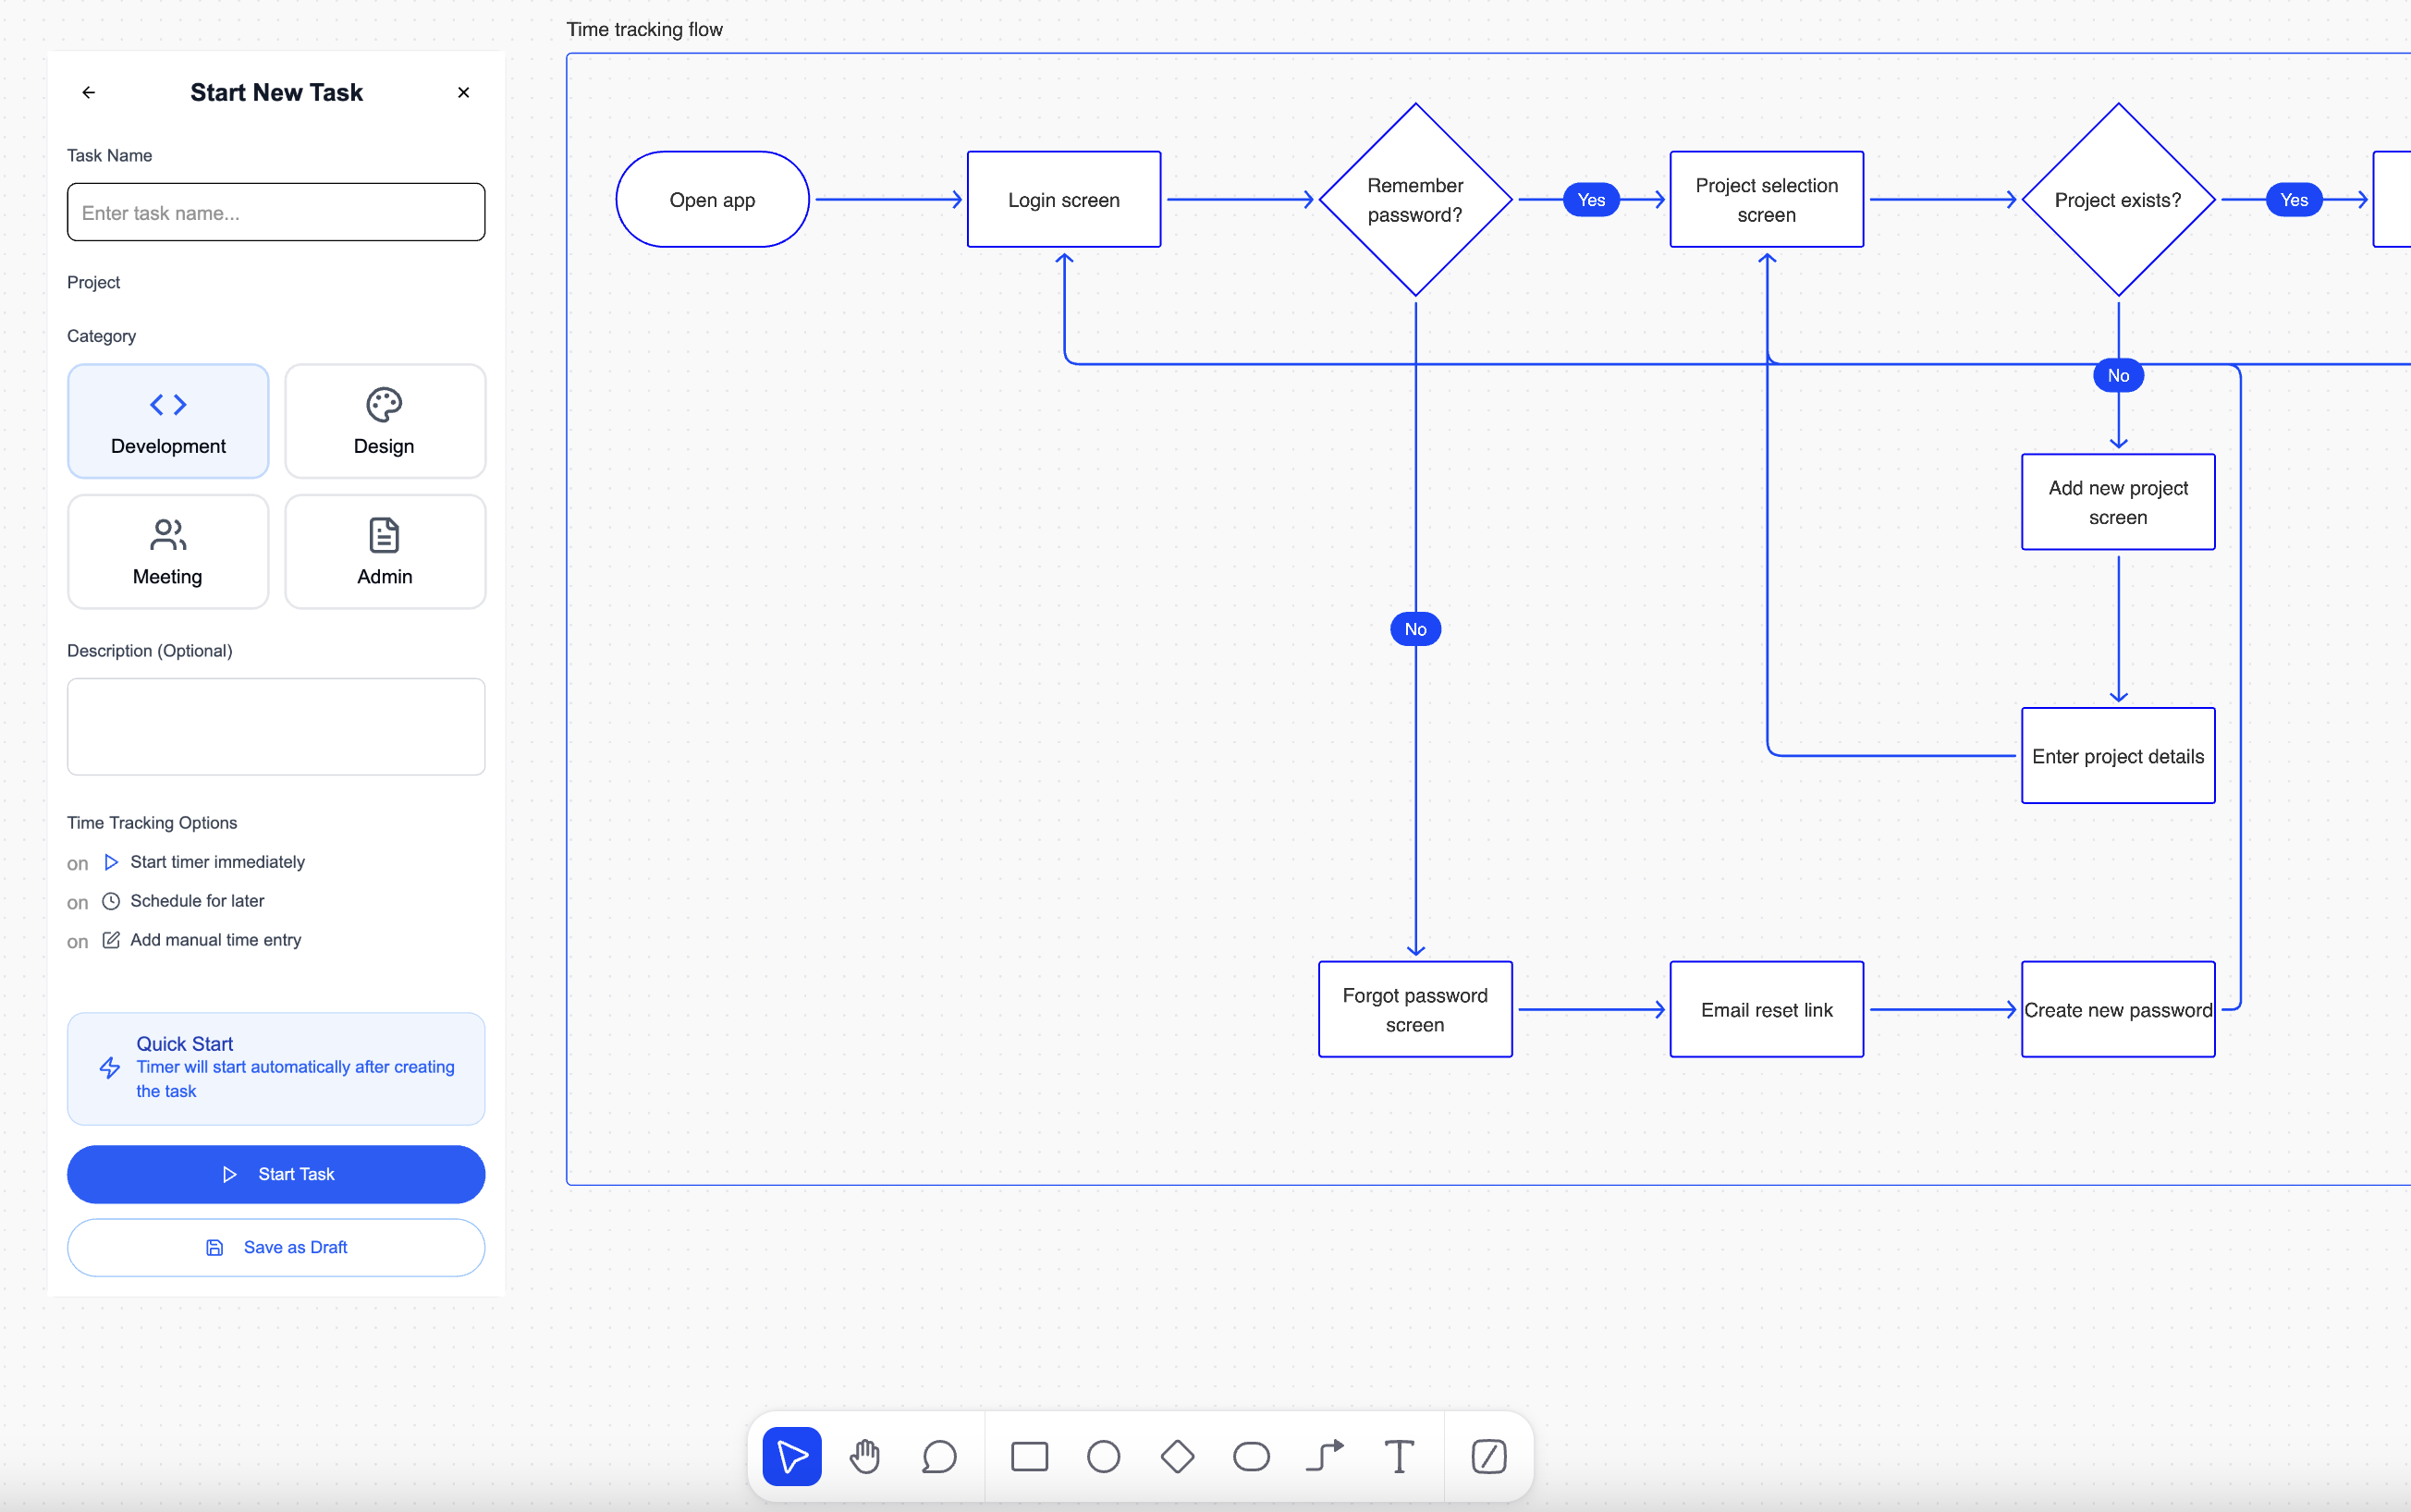Click into the Description text area

point(276,727)
